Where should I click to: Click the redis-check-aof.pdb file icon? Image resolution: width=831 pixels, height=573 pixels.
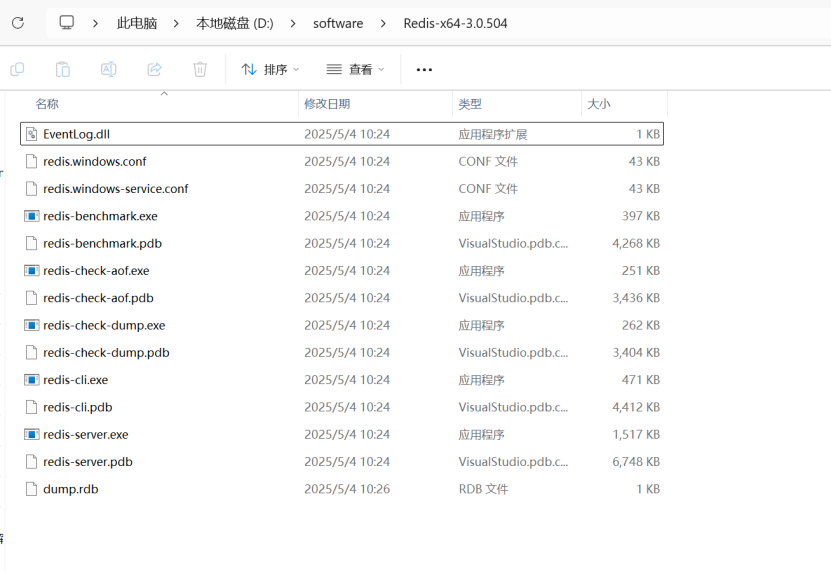click(x=32, y=298)
